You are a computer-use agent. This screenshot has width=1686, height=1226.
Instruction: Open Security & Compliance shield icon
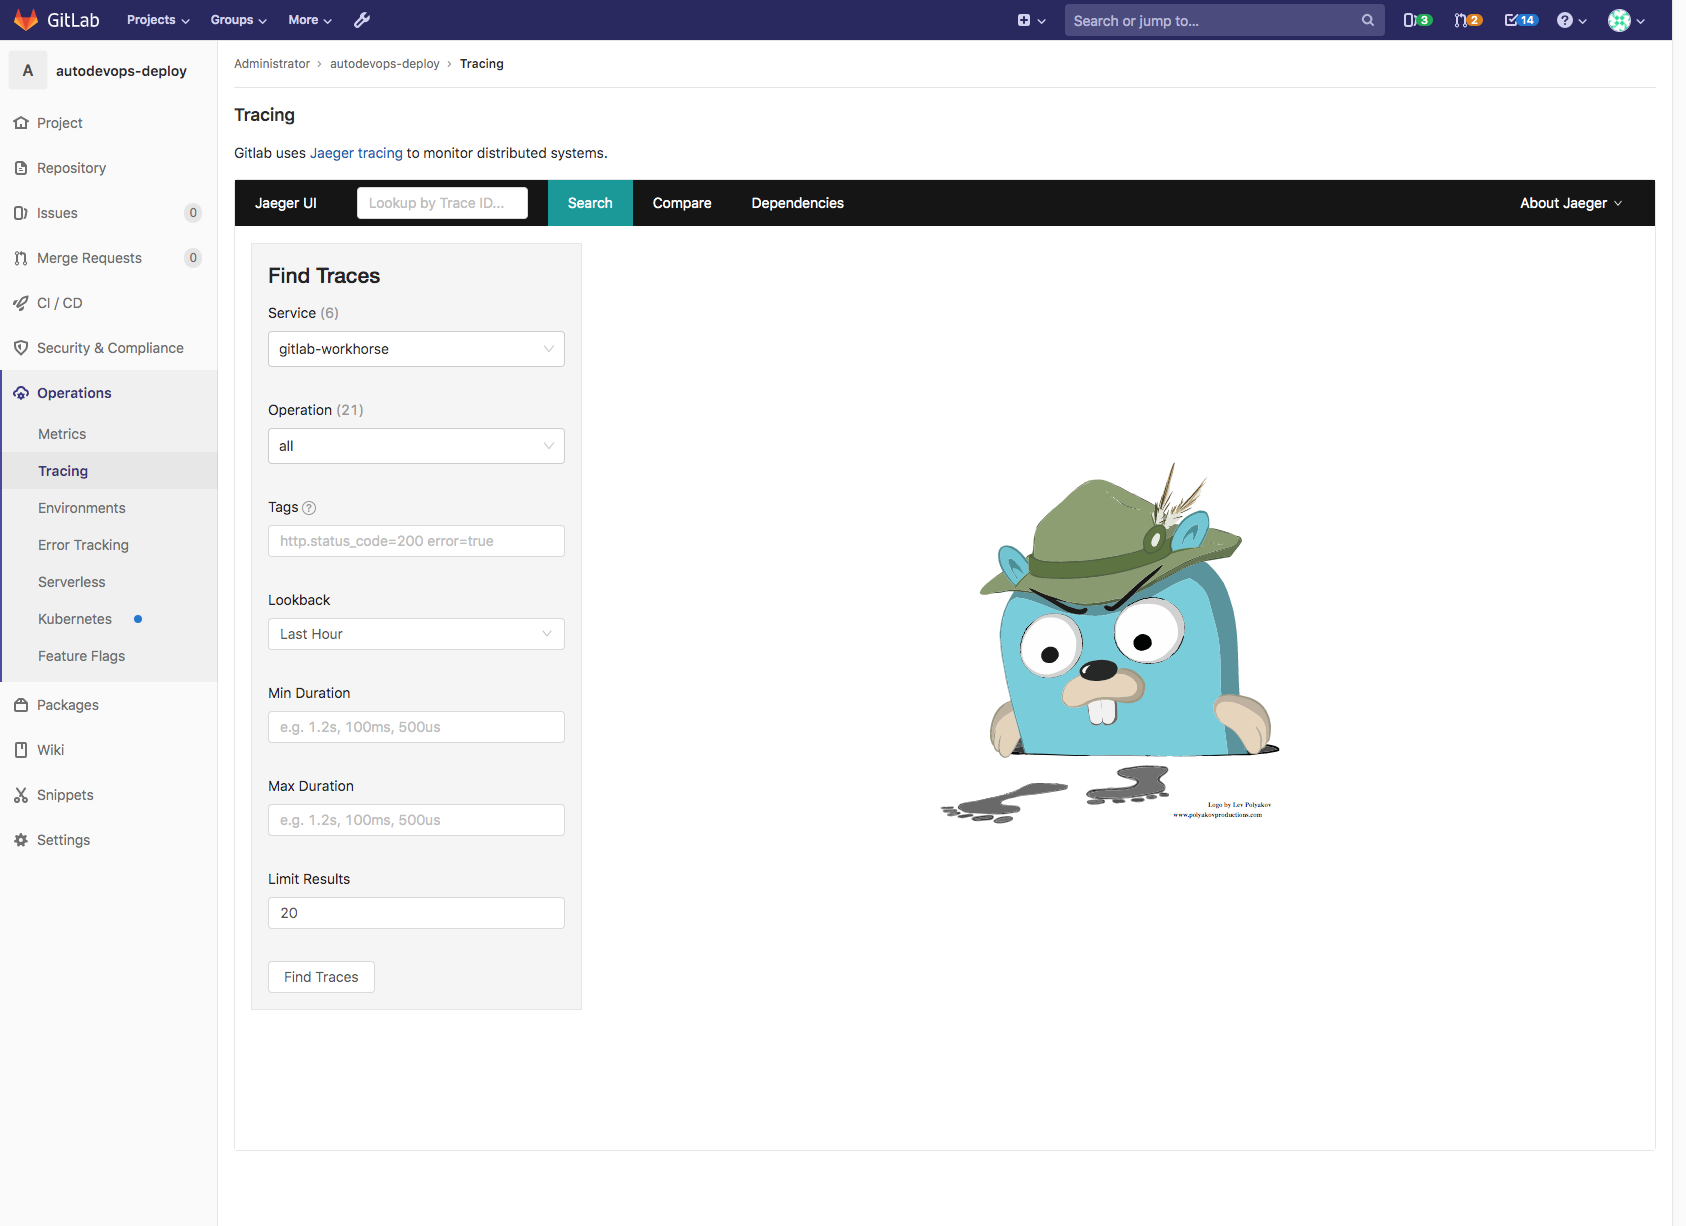click(x=21, y=347)
